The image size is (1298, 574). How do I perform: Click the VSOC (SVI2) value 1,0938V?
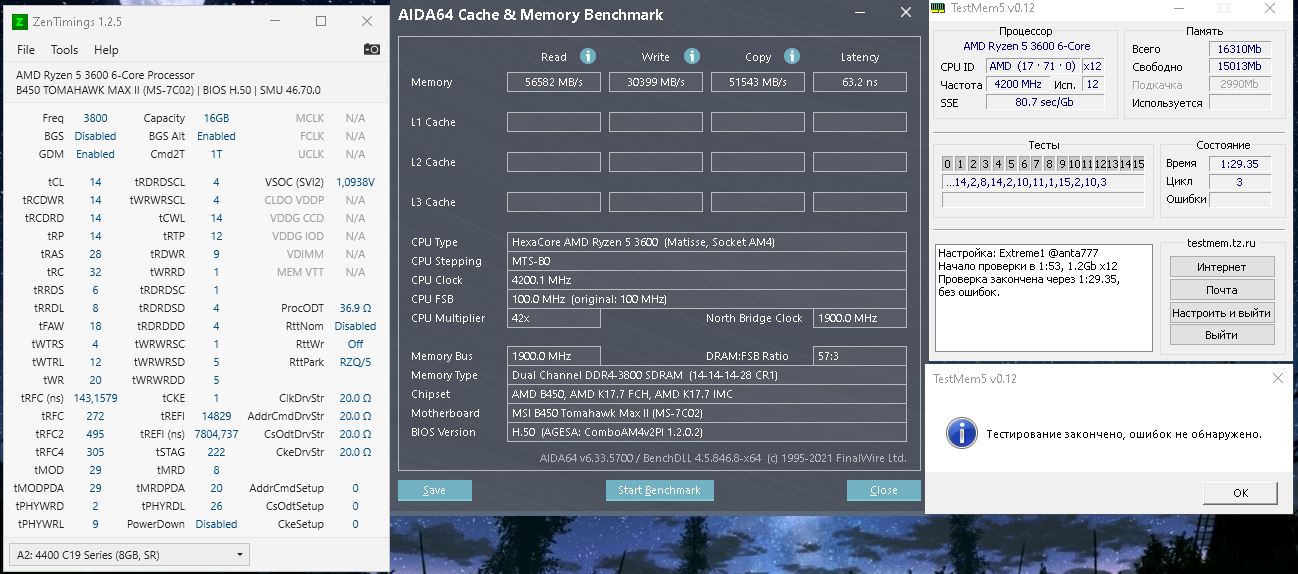pos(355,182)
